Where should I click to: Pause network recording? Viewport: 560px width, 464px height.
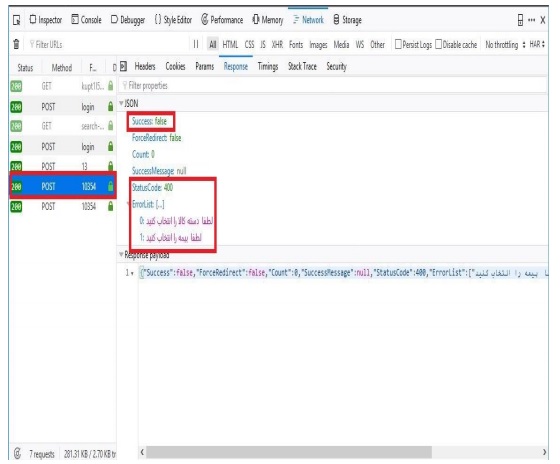point(196,44)
